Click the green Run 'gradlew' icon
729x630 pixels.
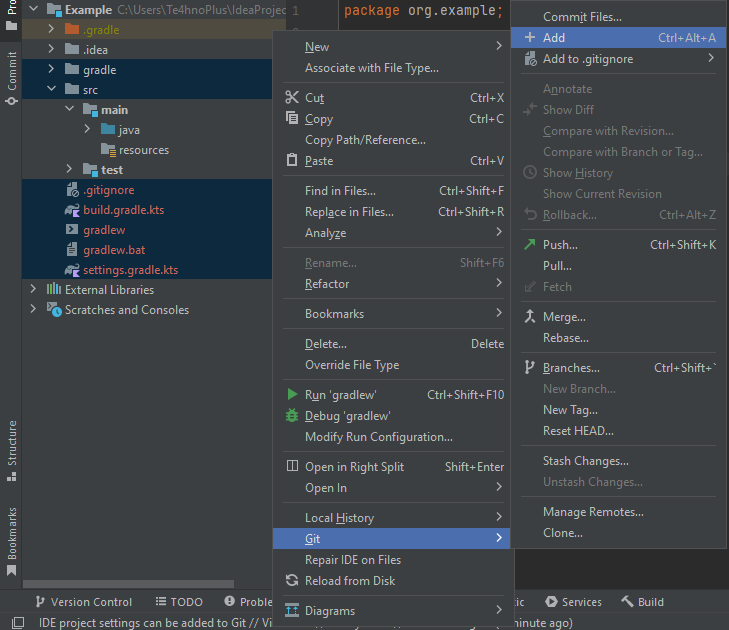point(292,395)
